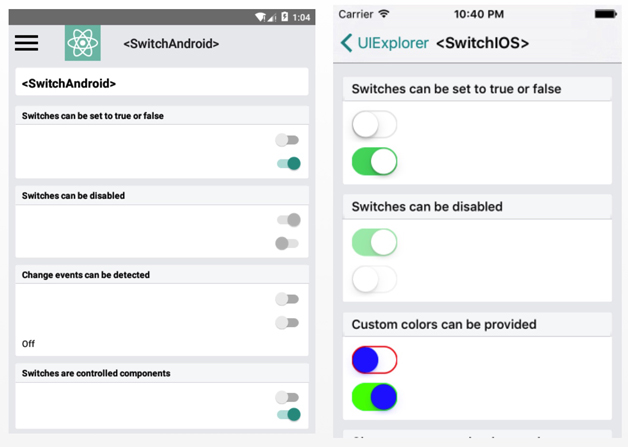The image size is (628, 447).
Task: Tap the React logo icon
Action: 83,43
